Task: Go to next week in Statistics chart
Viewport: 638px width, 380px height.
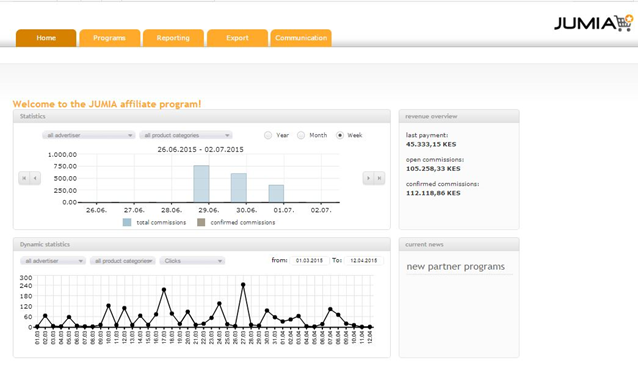Action: (x=368, y=178)
